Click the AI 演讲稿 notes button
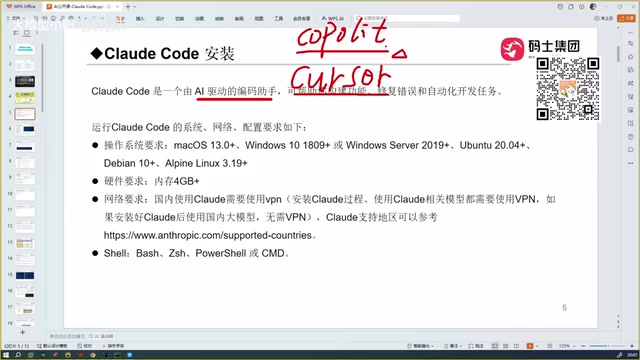This screenshot has height=360, width=640. 101,336
